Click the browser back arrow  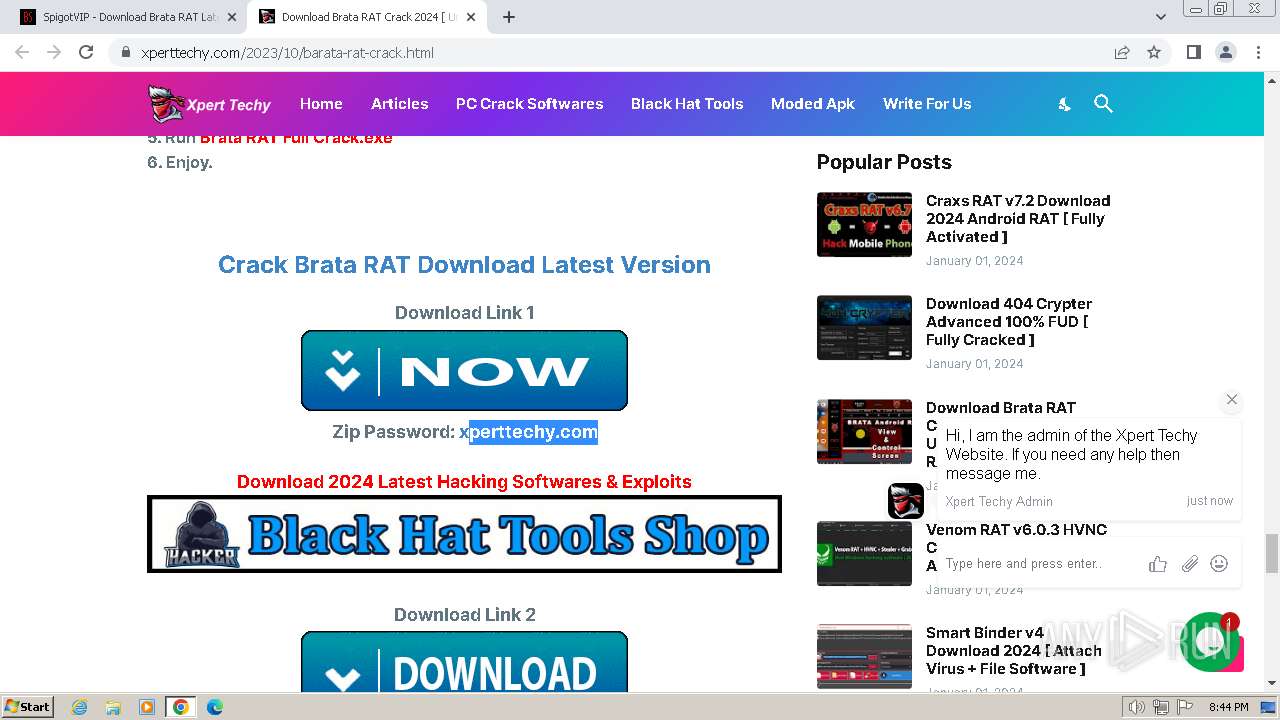22,52
